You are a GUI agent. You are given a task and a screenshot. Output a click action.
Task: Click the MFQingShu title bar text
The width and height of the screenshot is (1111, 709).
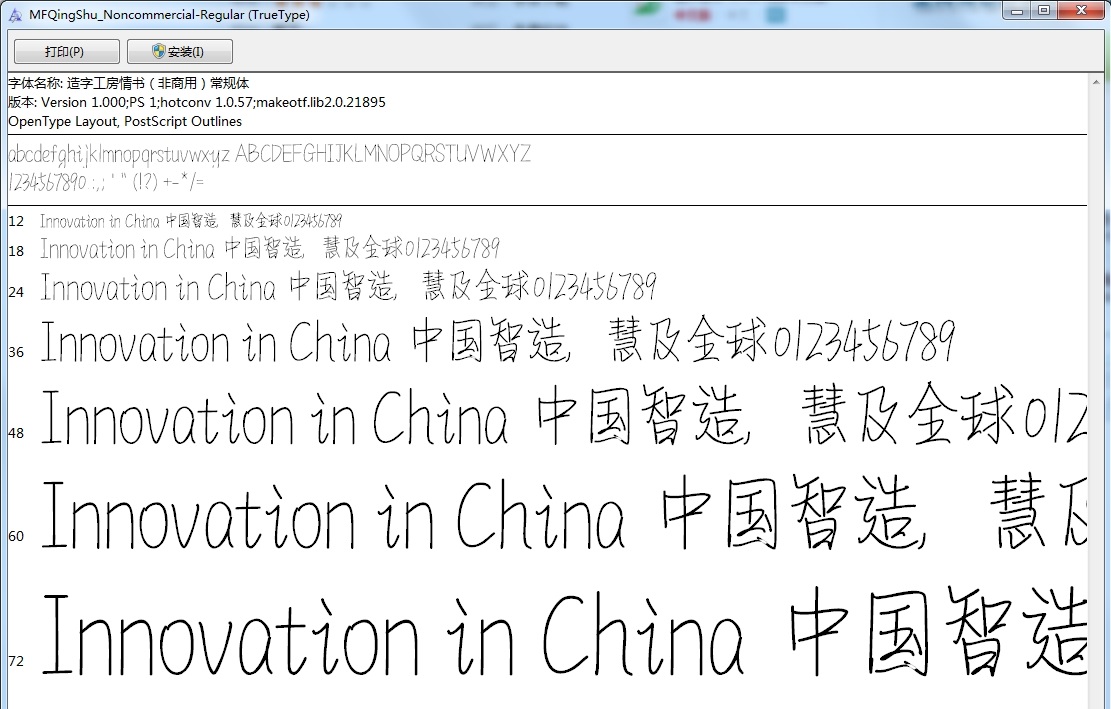pos(170,14)
